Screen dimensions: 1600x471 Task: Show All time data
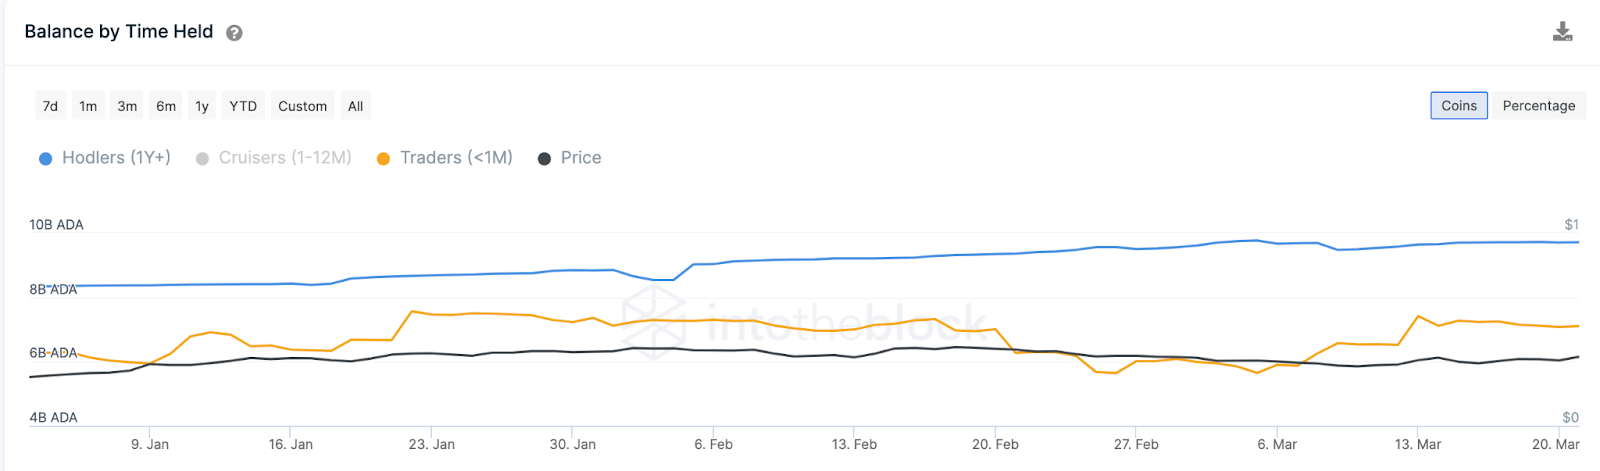355,106
